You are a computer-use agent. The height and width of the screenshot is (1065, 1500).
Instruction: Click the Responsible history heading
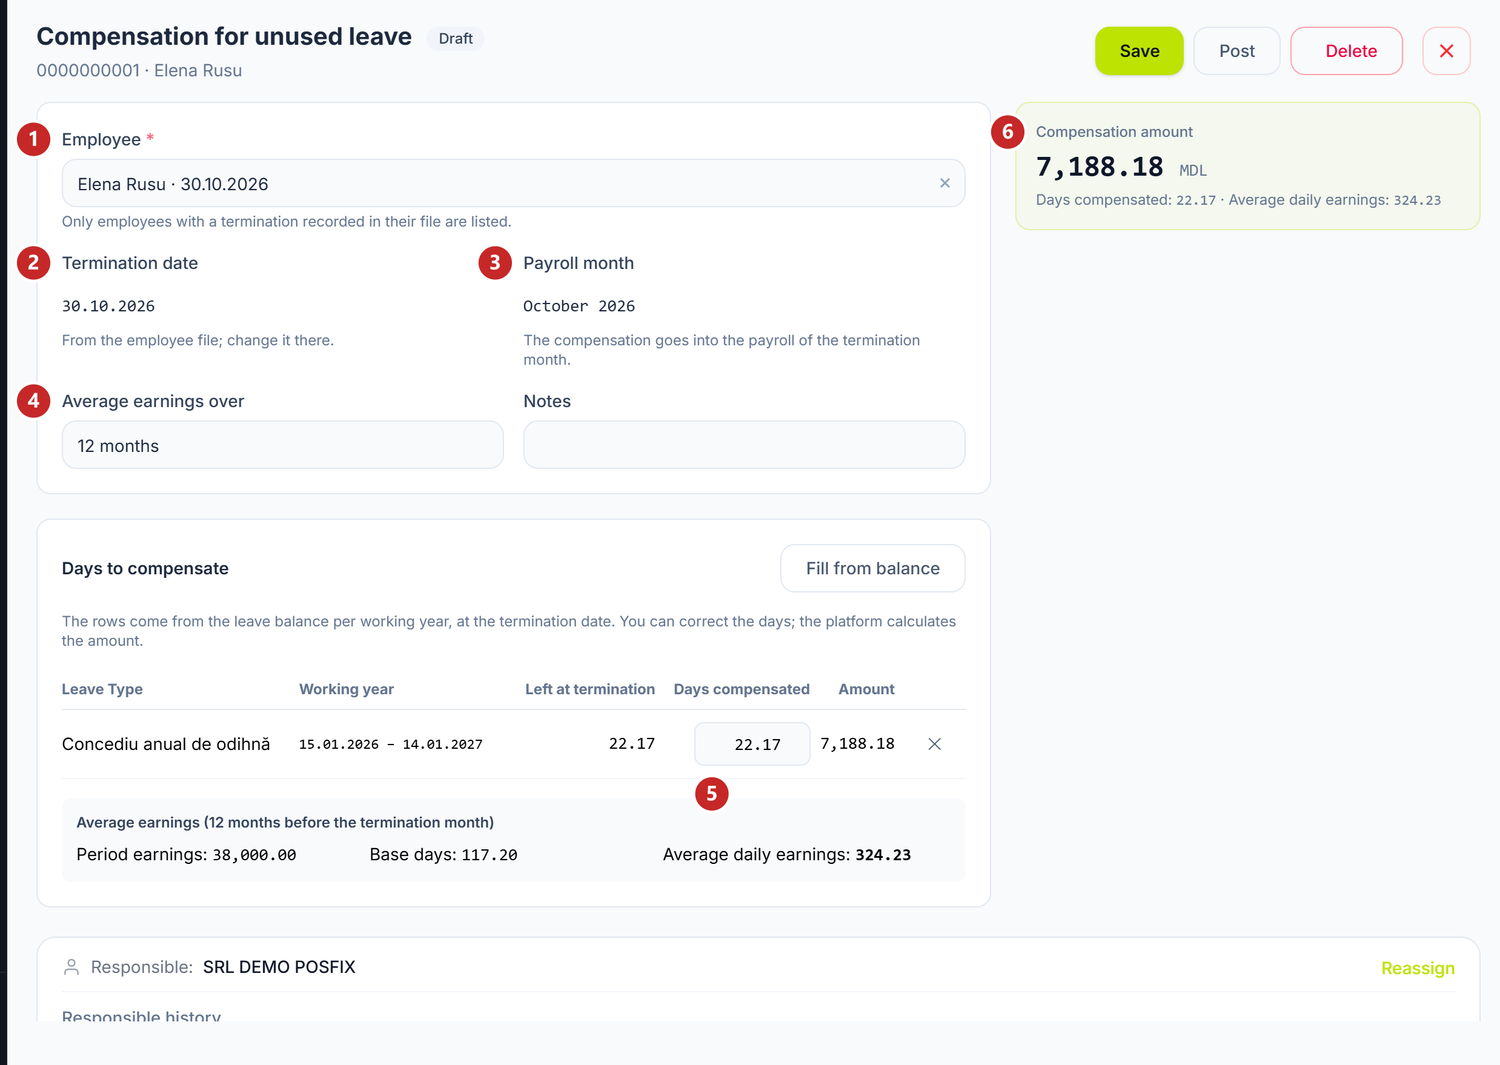point(141,1015)
